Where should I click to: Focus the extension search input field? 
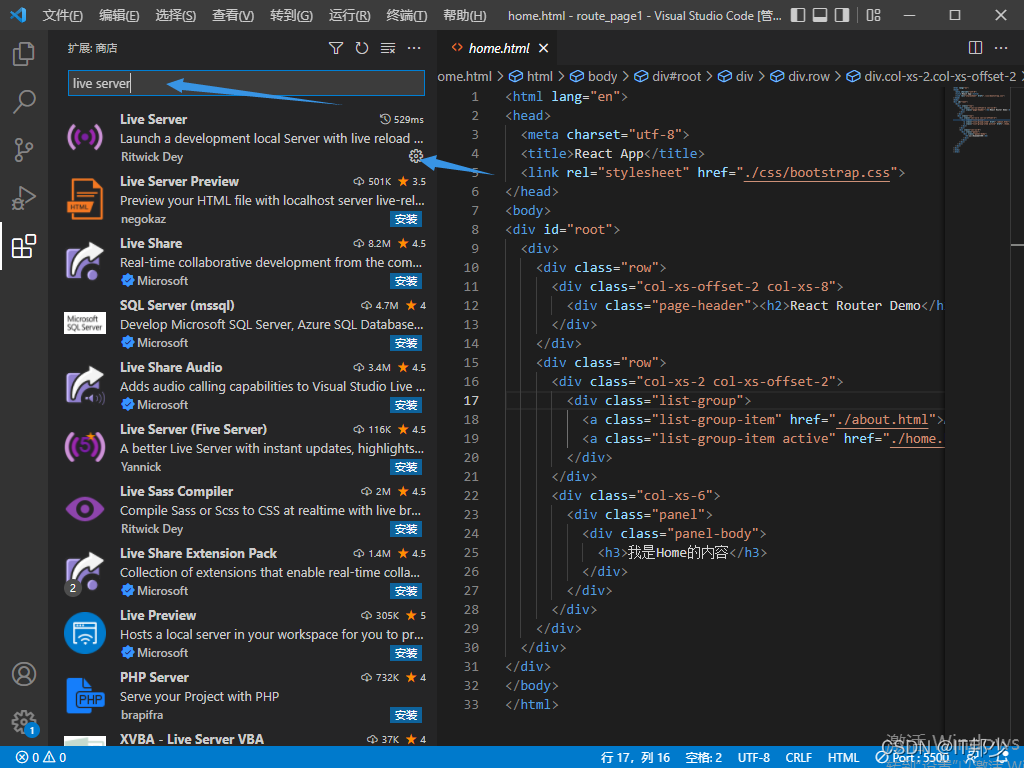(246, 84)
